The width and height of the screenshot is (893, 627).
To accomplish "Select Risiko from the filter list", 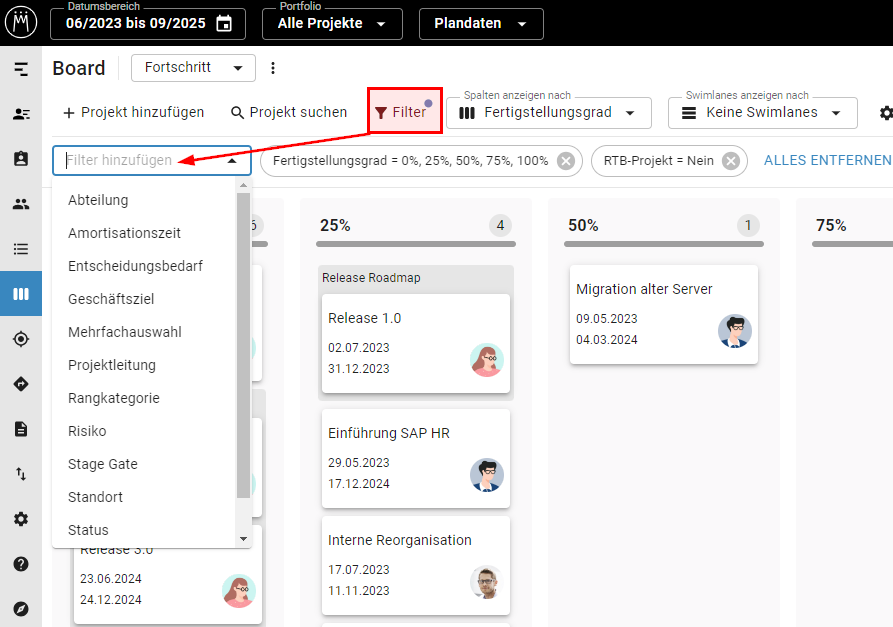I will coord(144,432).
